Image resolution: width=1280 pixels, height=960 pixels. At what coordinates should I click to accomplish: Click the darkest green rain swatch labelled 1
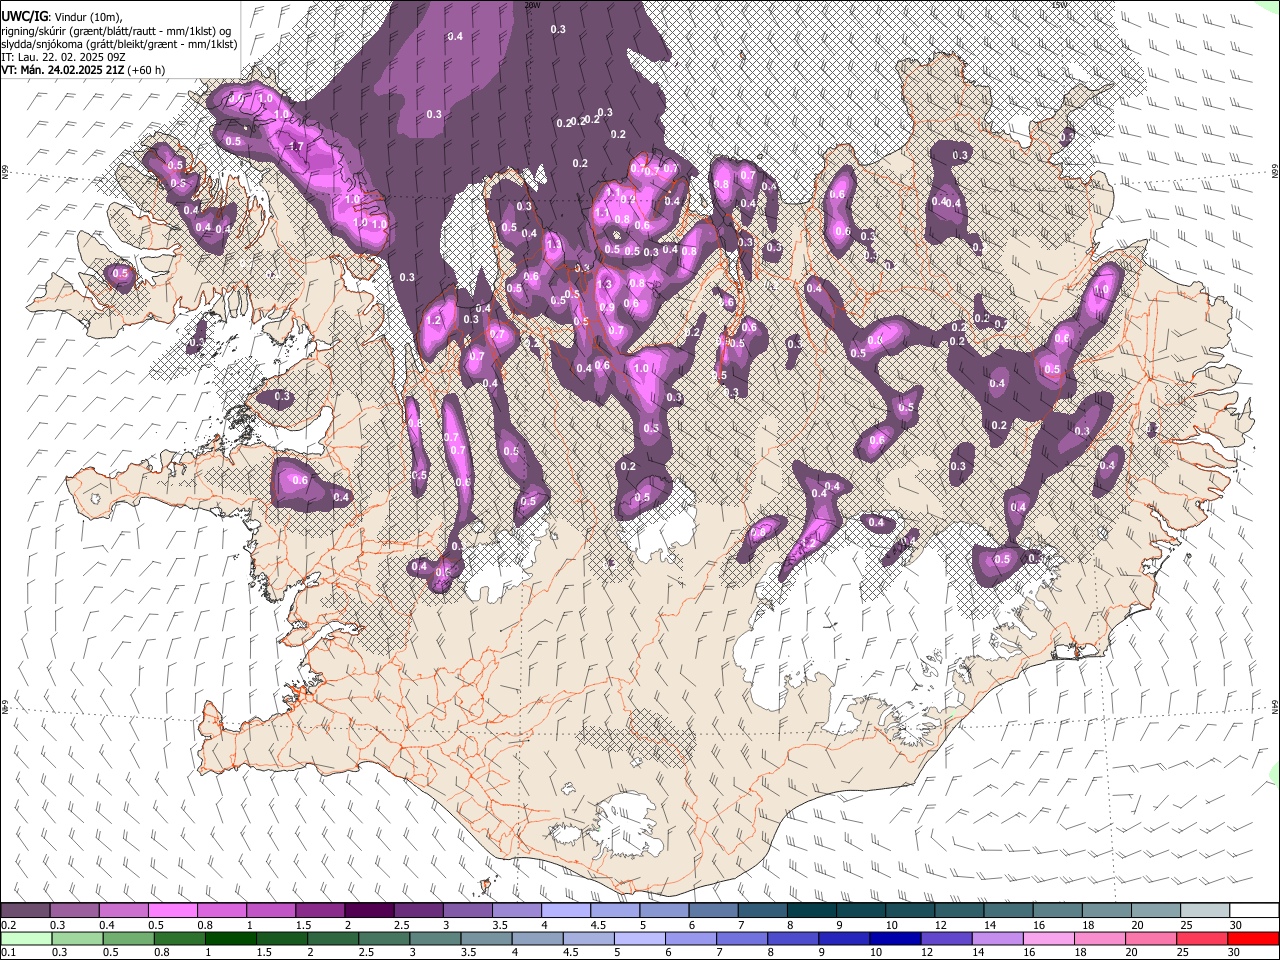(230, 939)
